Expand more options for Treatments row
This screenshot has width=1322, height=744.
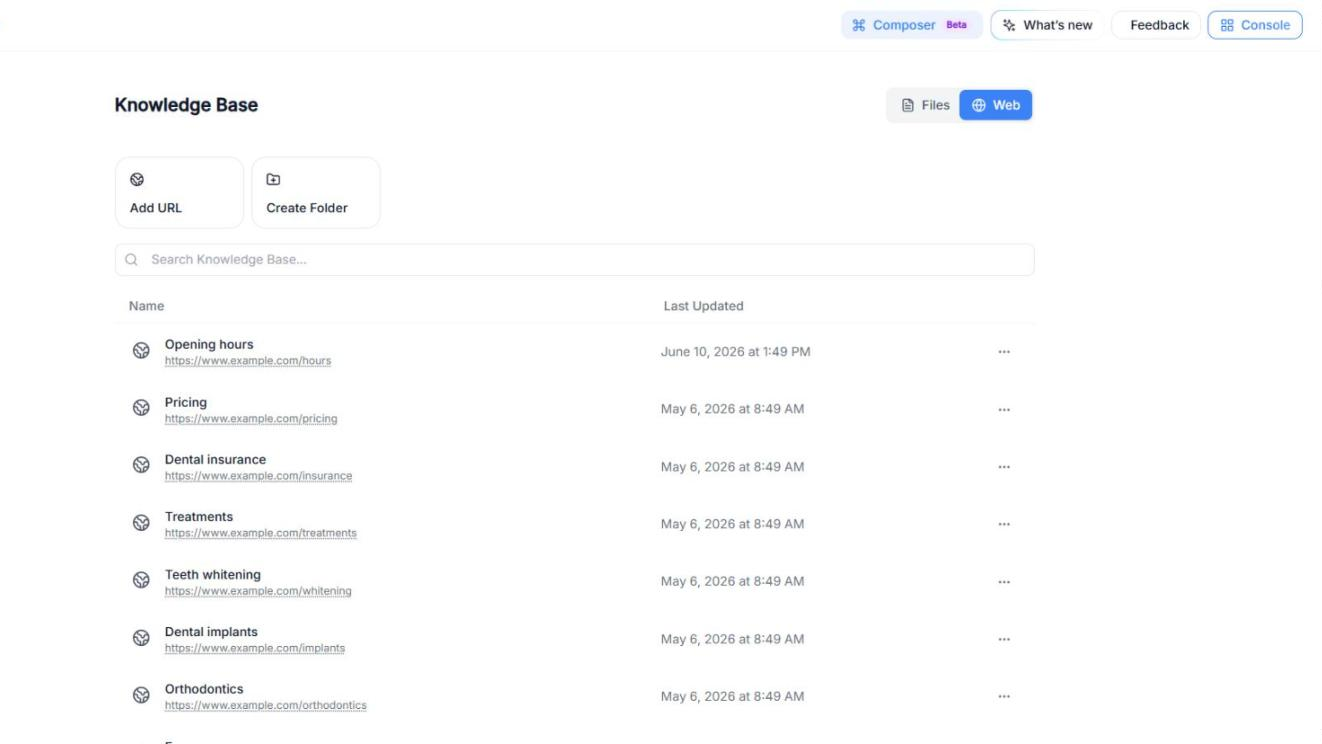(x=1004, y=524)
